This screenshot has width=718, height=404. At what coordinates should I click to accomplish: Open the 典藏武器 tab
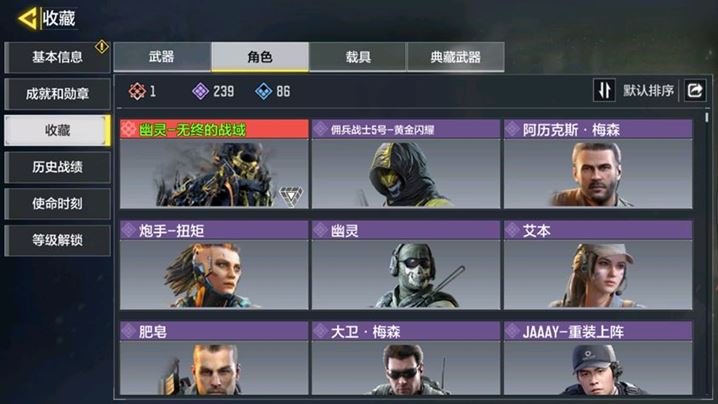click(x=456, y=57)
